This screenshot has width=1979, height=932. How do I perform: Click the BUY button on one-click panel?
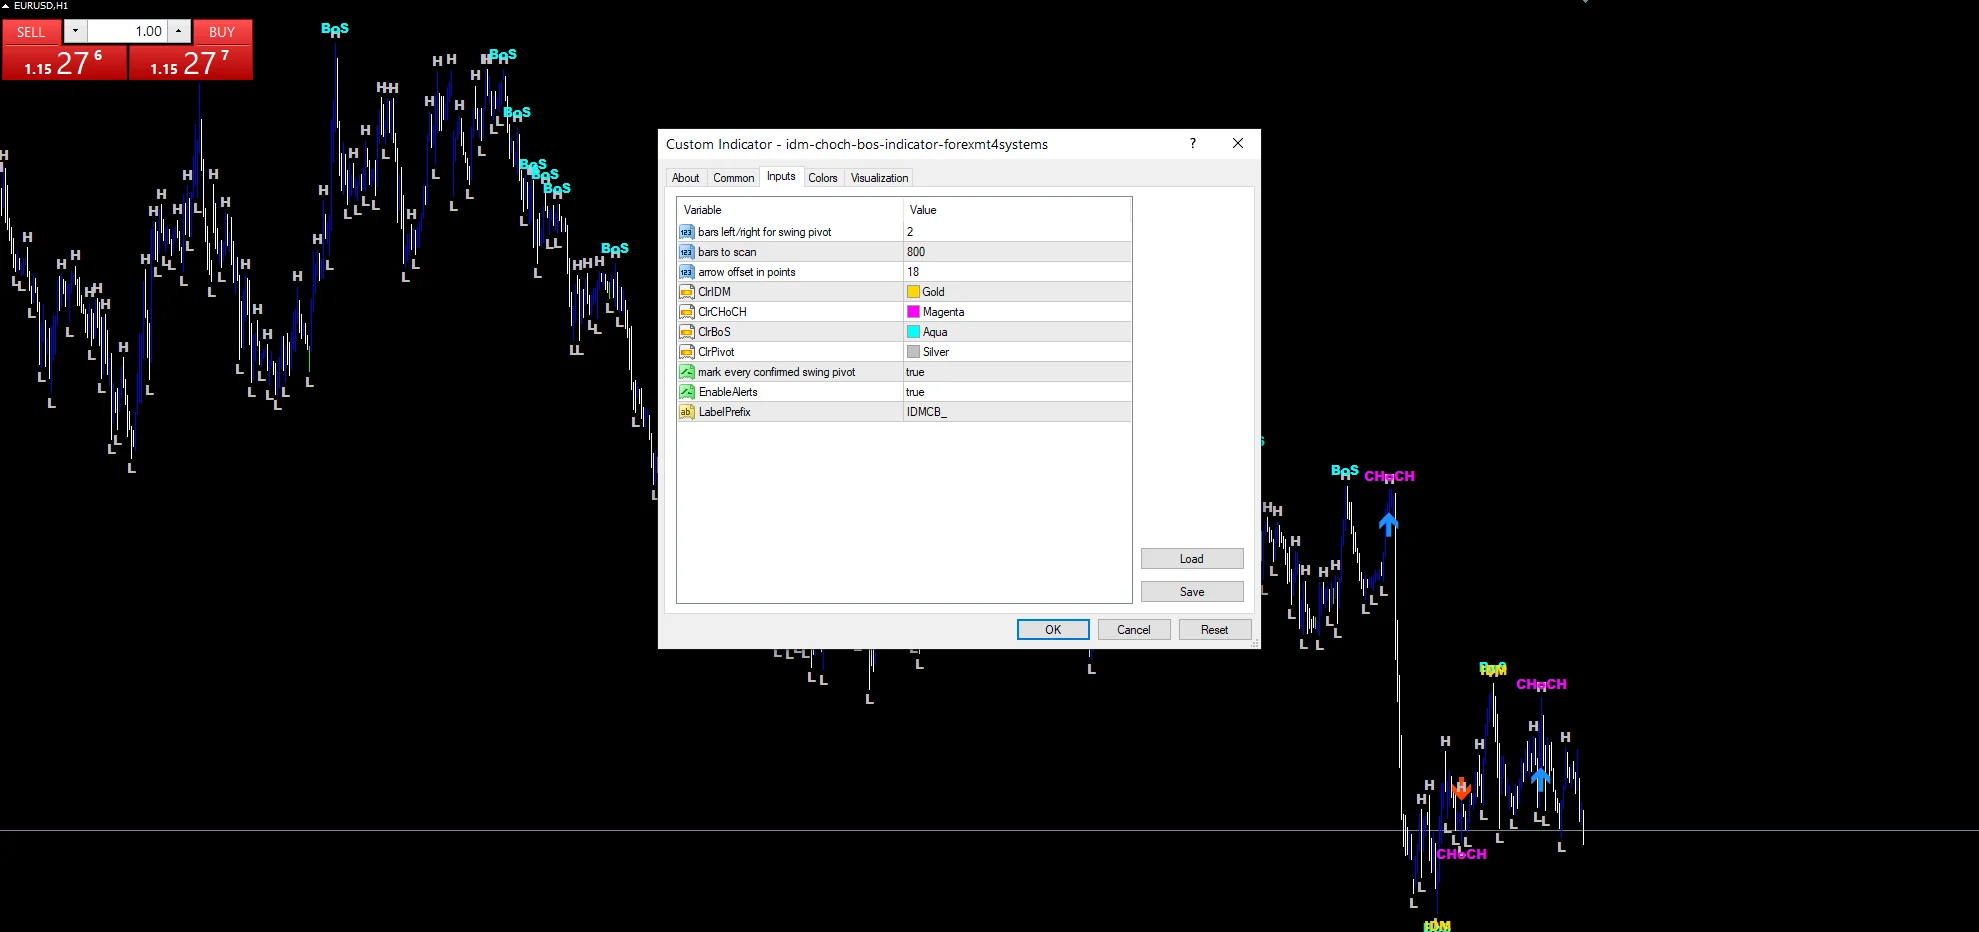point(222,32)
